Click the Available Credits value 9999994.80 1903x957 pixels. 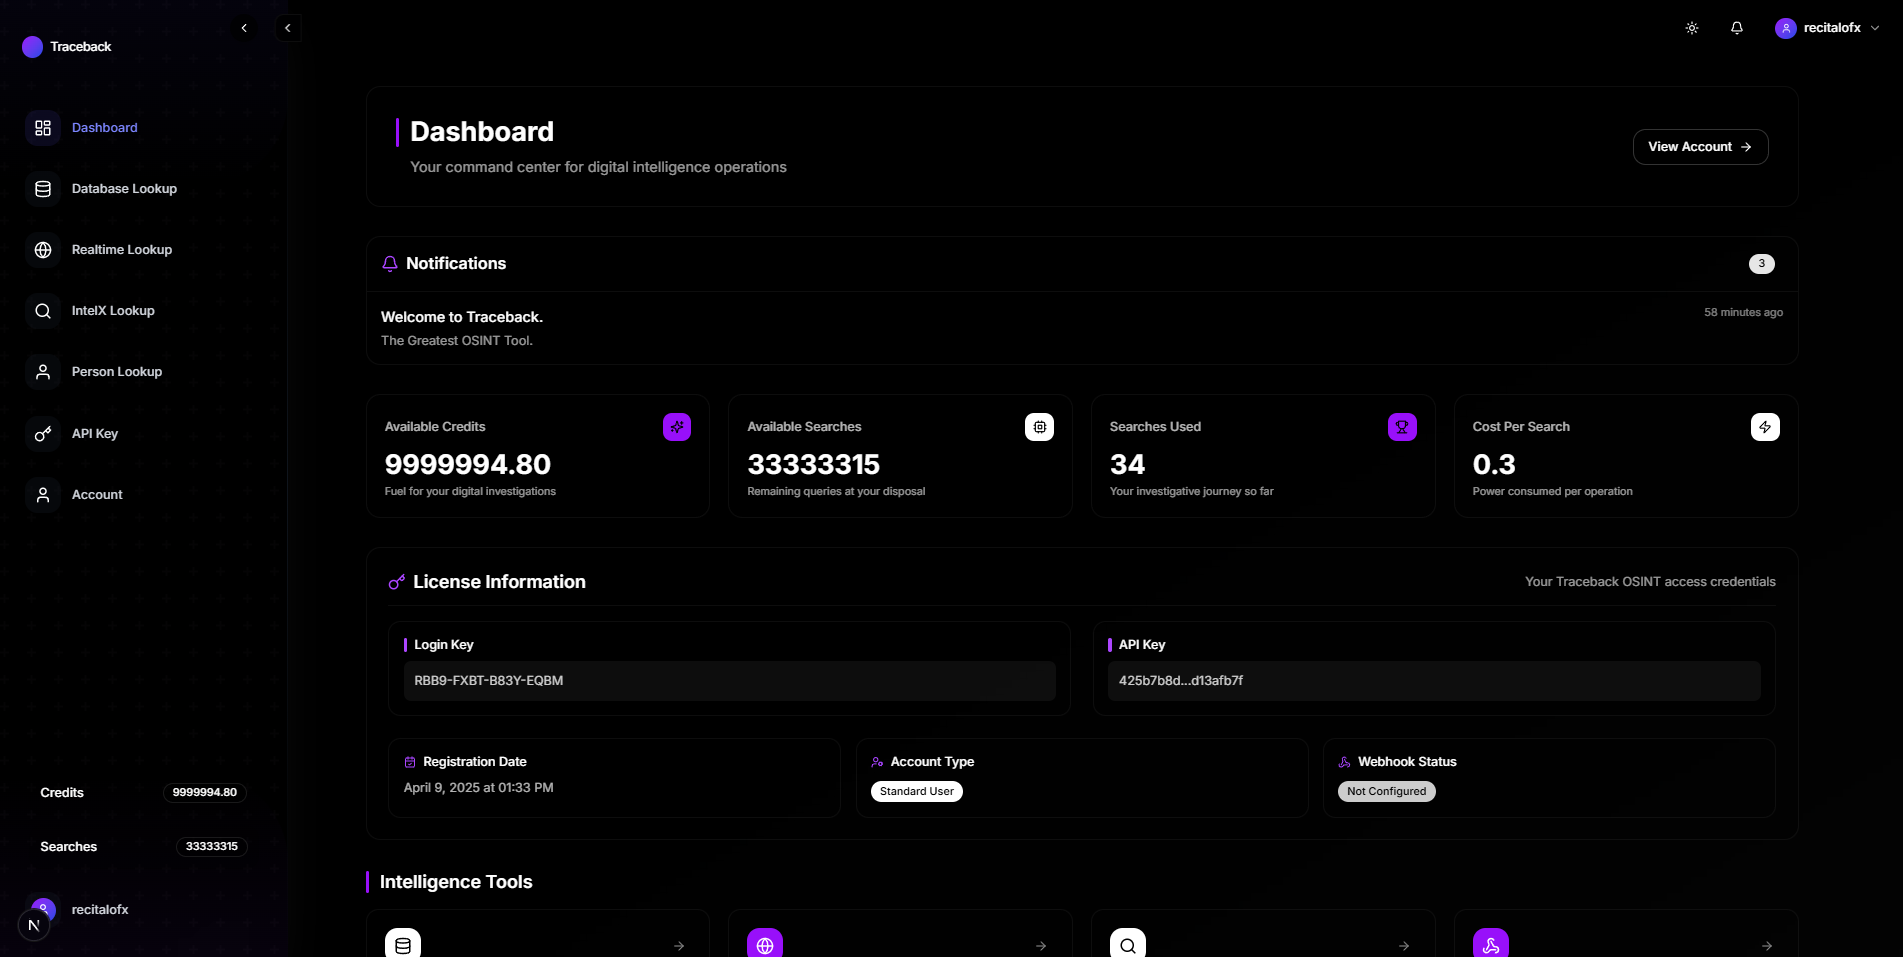[x=468, y=465]
